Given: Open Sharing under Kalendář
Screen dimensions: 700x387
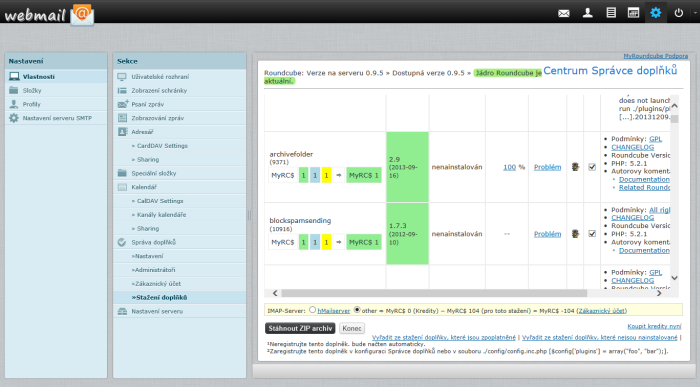Looking at the screenshot, I should pyautogui.click(x=179, y=228).
